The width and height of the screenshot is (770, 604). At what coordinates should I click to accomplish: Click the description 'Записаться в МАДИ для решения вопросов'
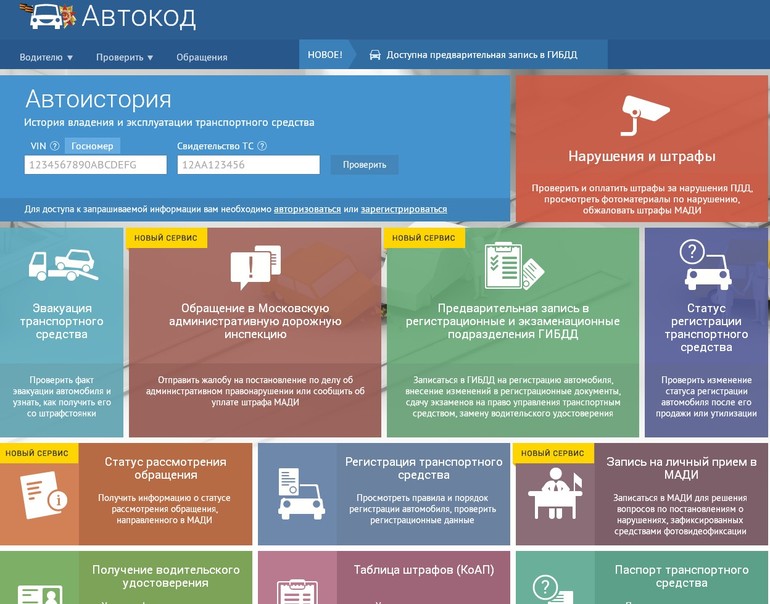pos(680,515)
